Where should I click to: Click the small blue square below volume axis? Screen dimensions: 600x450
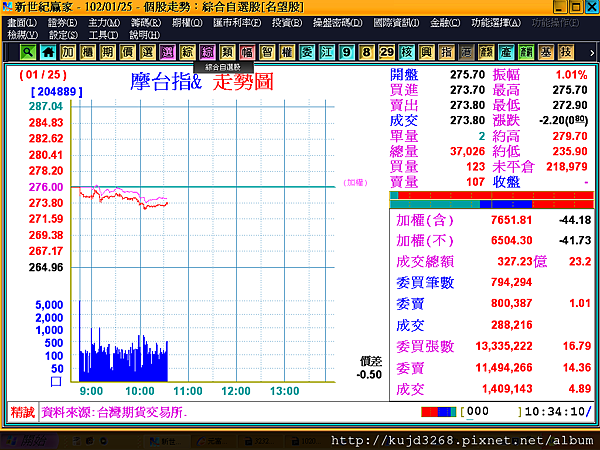[56, 382]
